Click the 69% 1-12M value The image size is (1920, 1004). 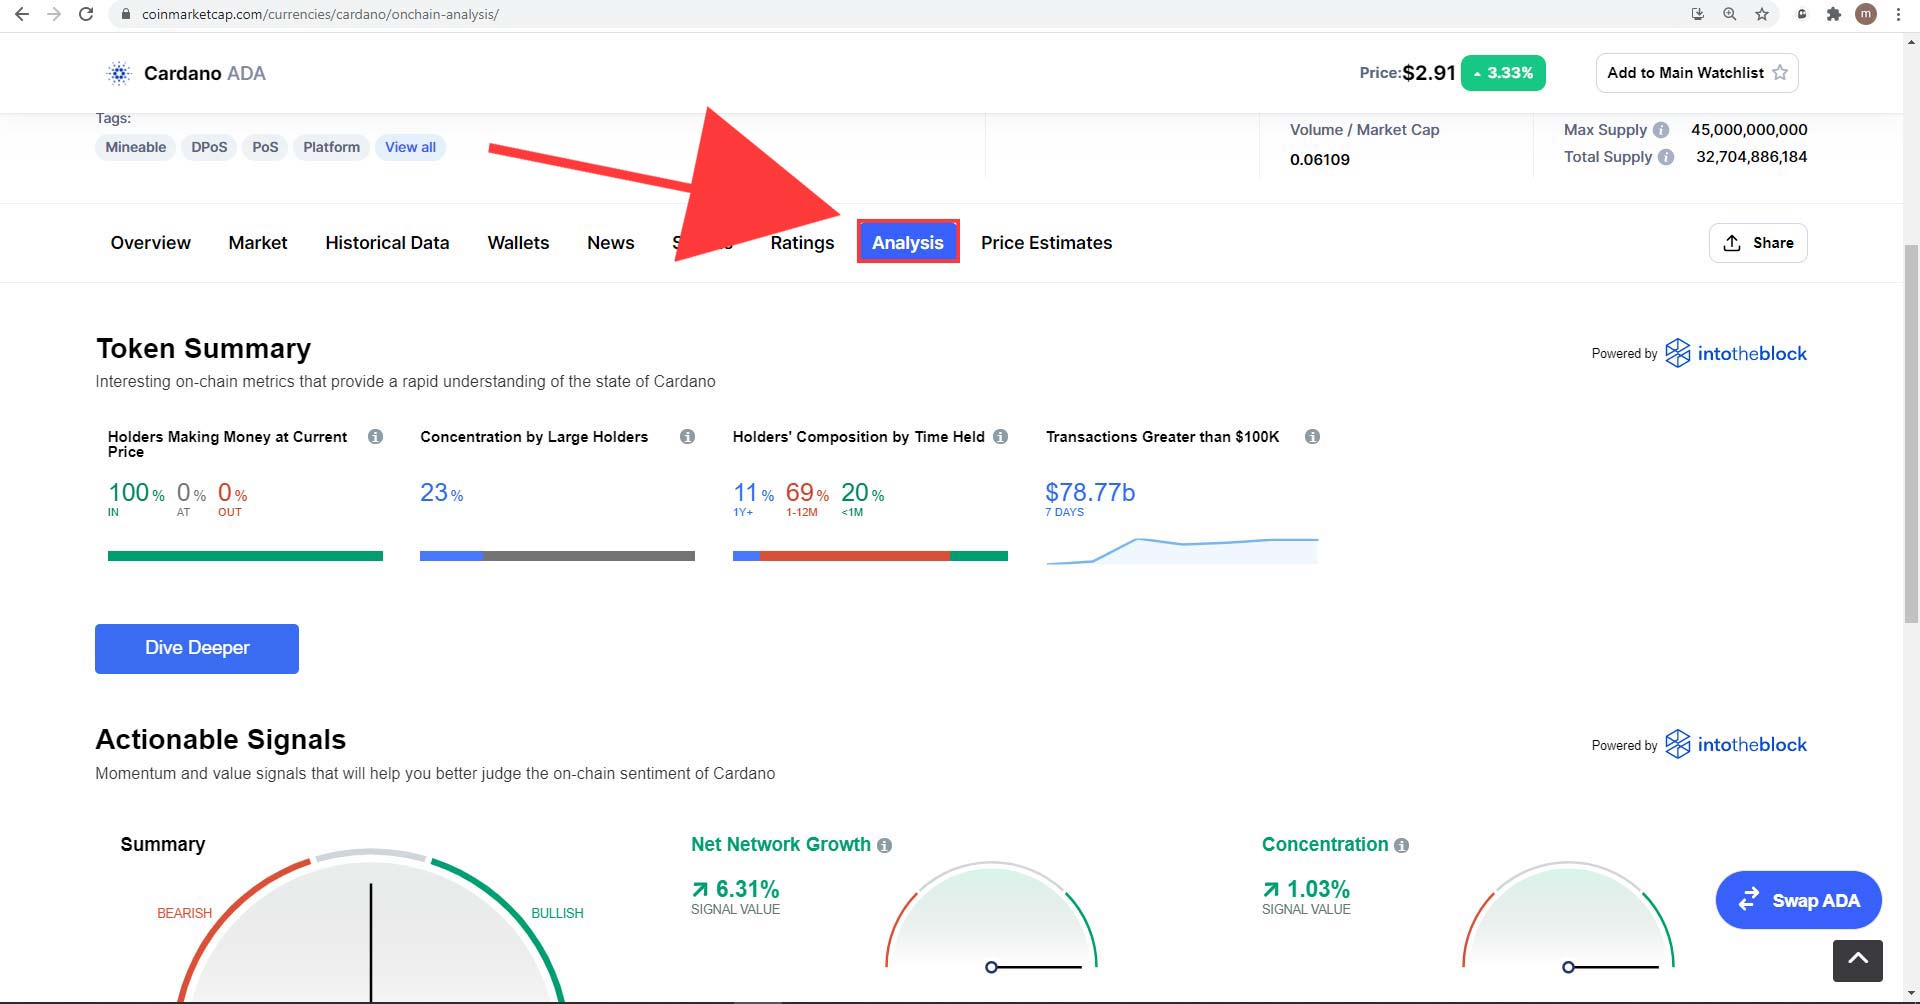807,493
